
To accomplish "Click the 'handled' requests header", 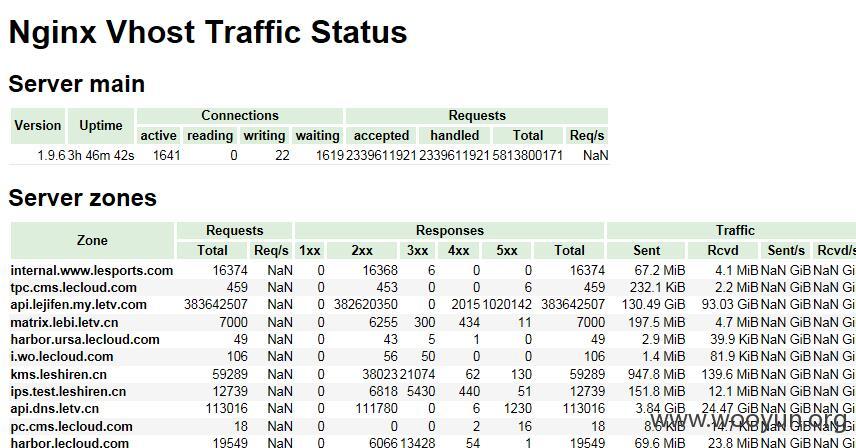I will tap(454, 135).
